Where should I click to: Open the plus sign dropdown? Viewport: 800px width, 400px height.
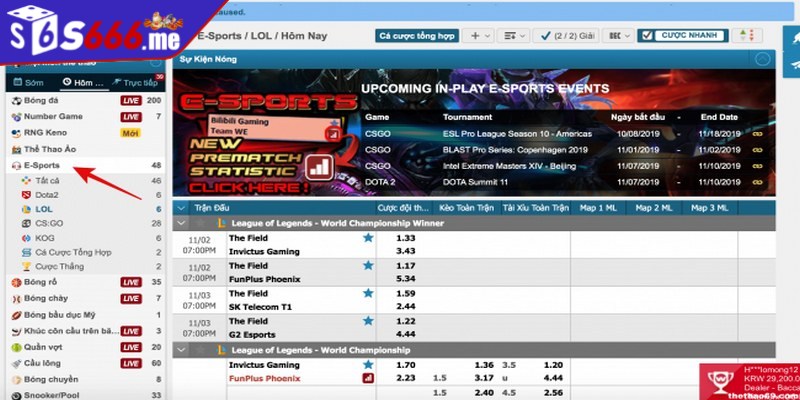point(479,36)
